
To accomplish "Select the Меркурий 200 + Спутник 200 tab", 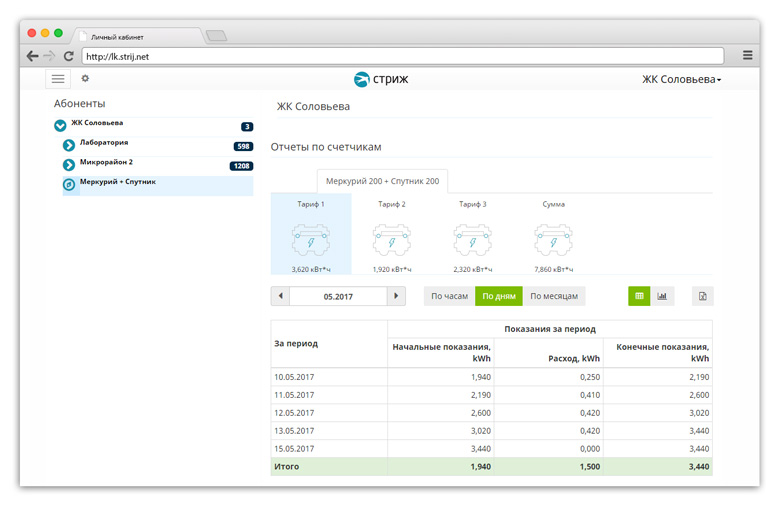I will [383, 181].
